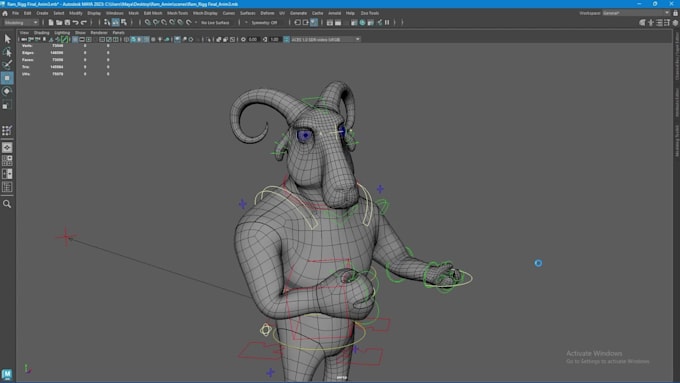
Task: Open the Workspace General dropdown
Action: coord(635,13)
